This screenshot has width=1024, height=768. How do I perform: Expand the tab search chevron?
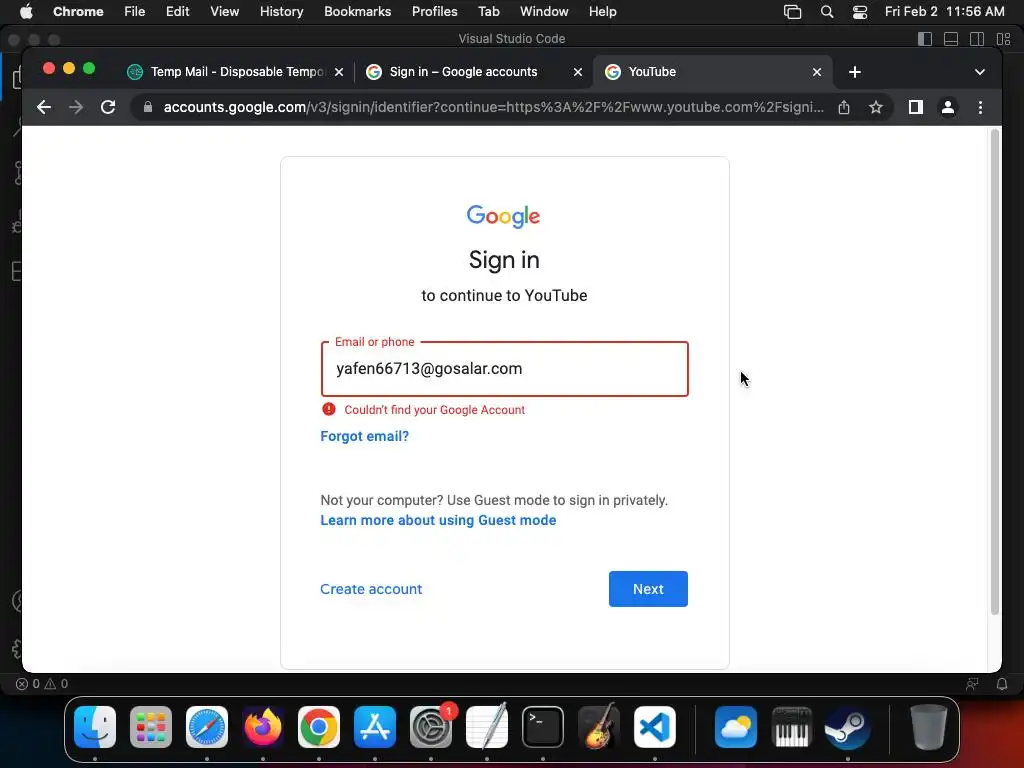click(980, 72)
